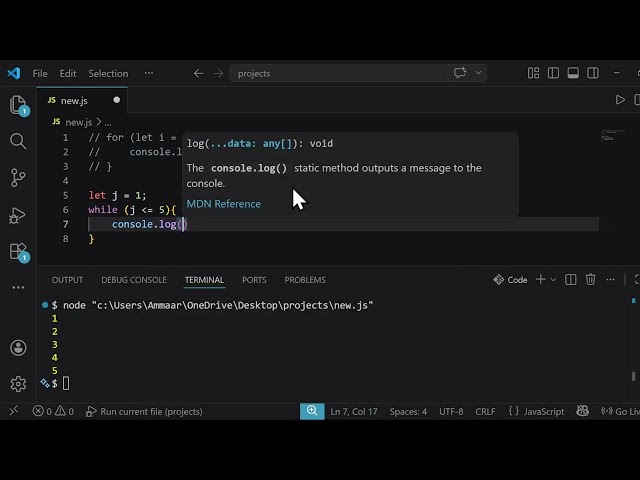Screen dimensions: 640x480
Task: Click the breadcrumb ellipsis after new.js
Action: pyautogui.click(x=108, y=122)
